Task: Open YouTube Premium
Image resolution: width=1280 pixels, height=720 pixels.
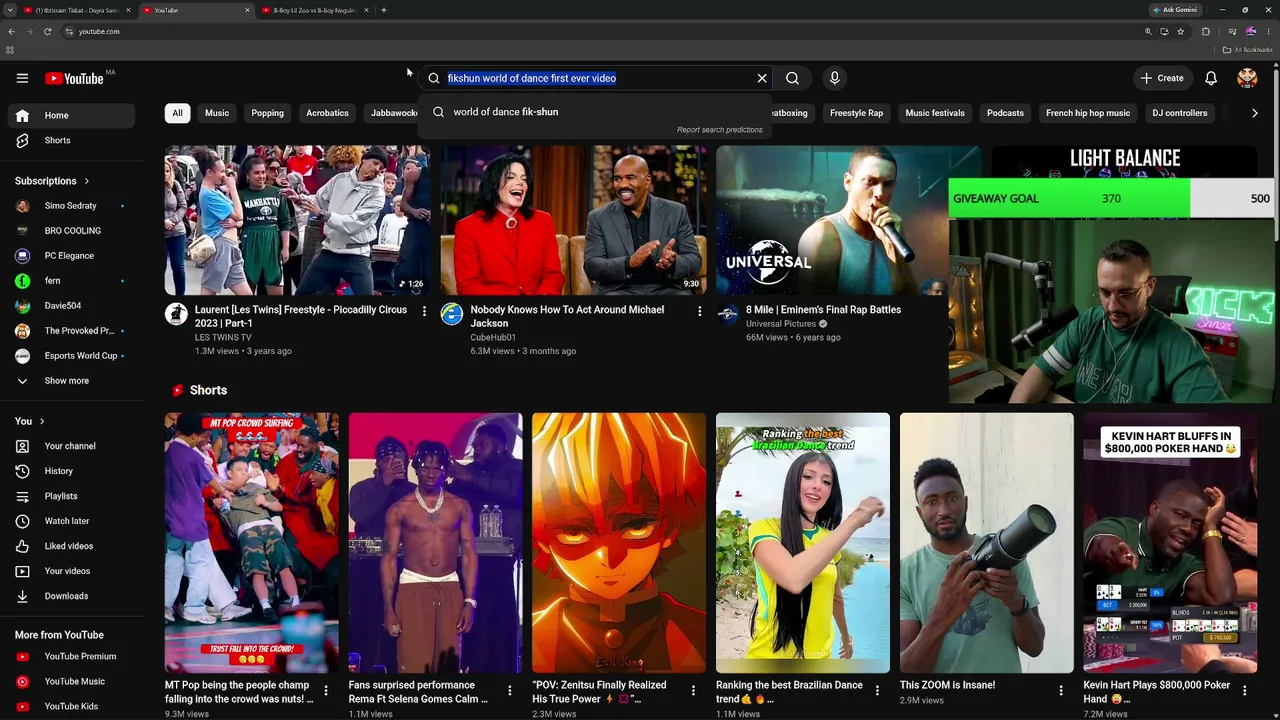Action: [x=71, y=656]
